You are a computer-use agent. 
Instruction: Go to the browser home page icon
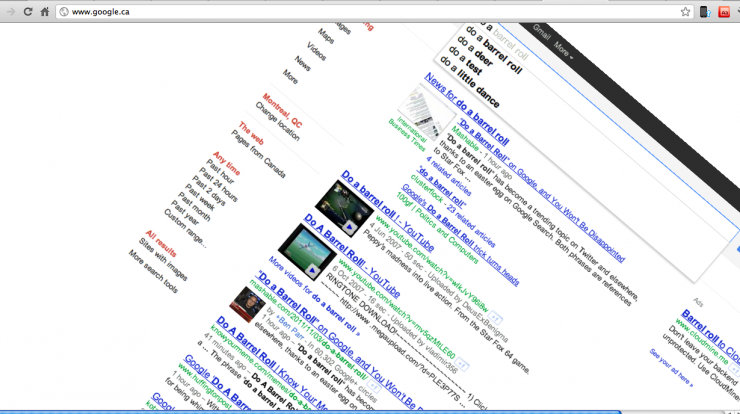pyautogui.click(x=44, y=12)
